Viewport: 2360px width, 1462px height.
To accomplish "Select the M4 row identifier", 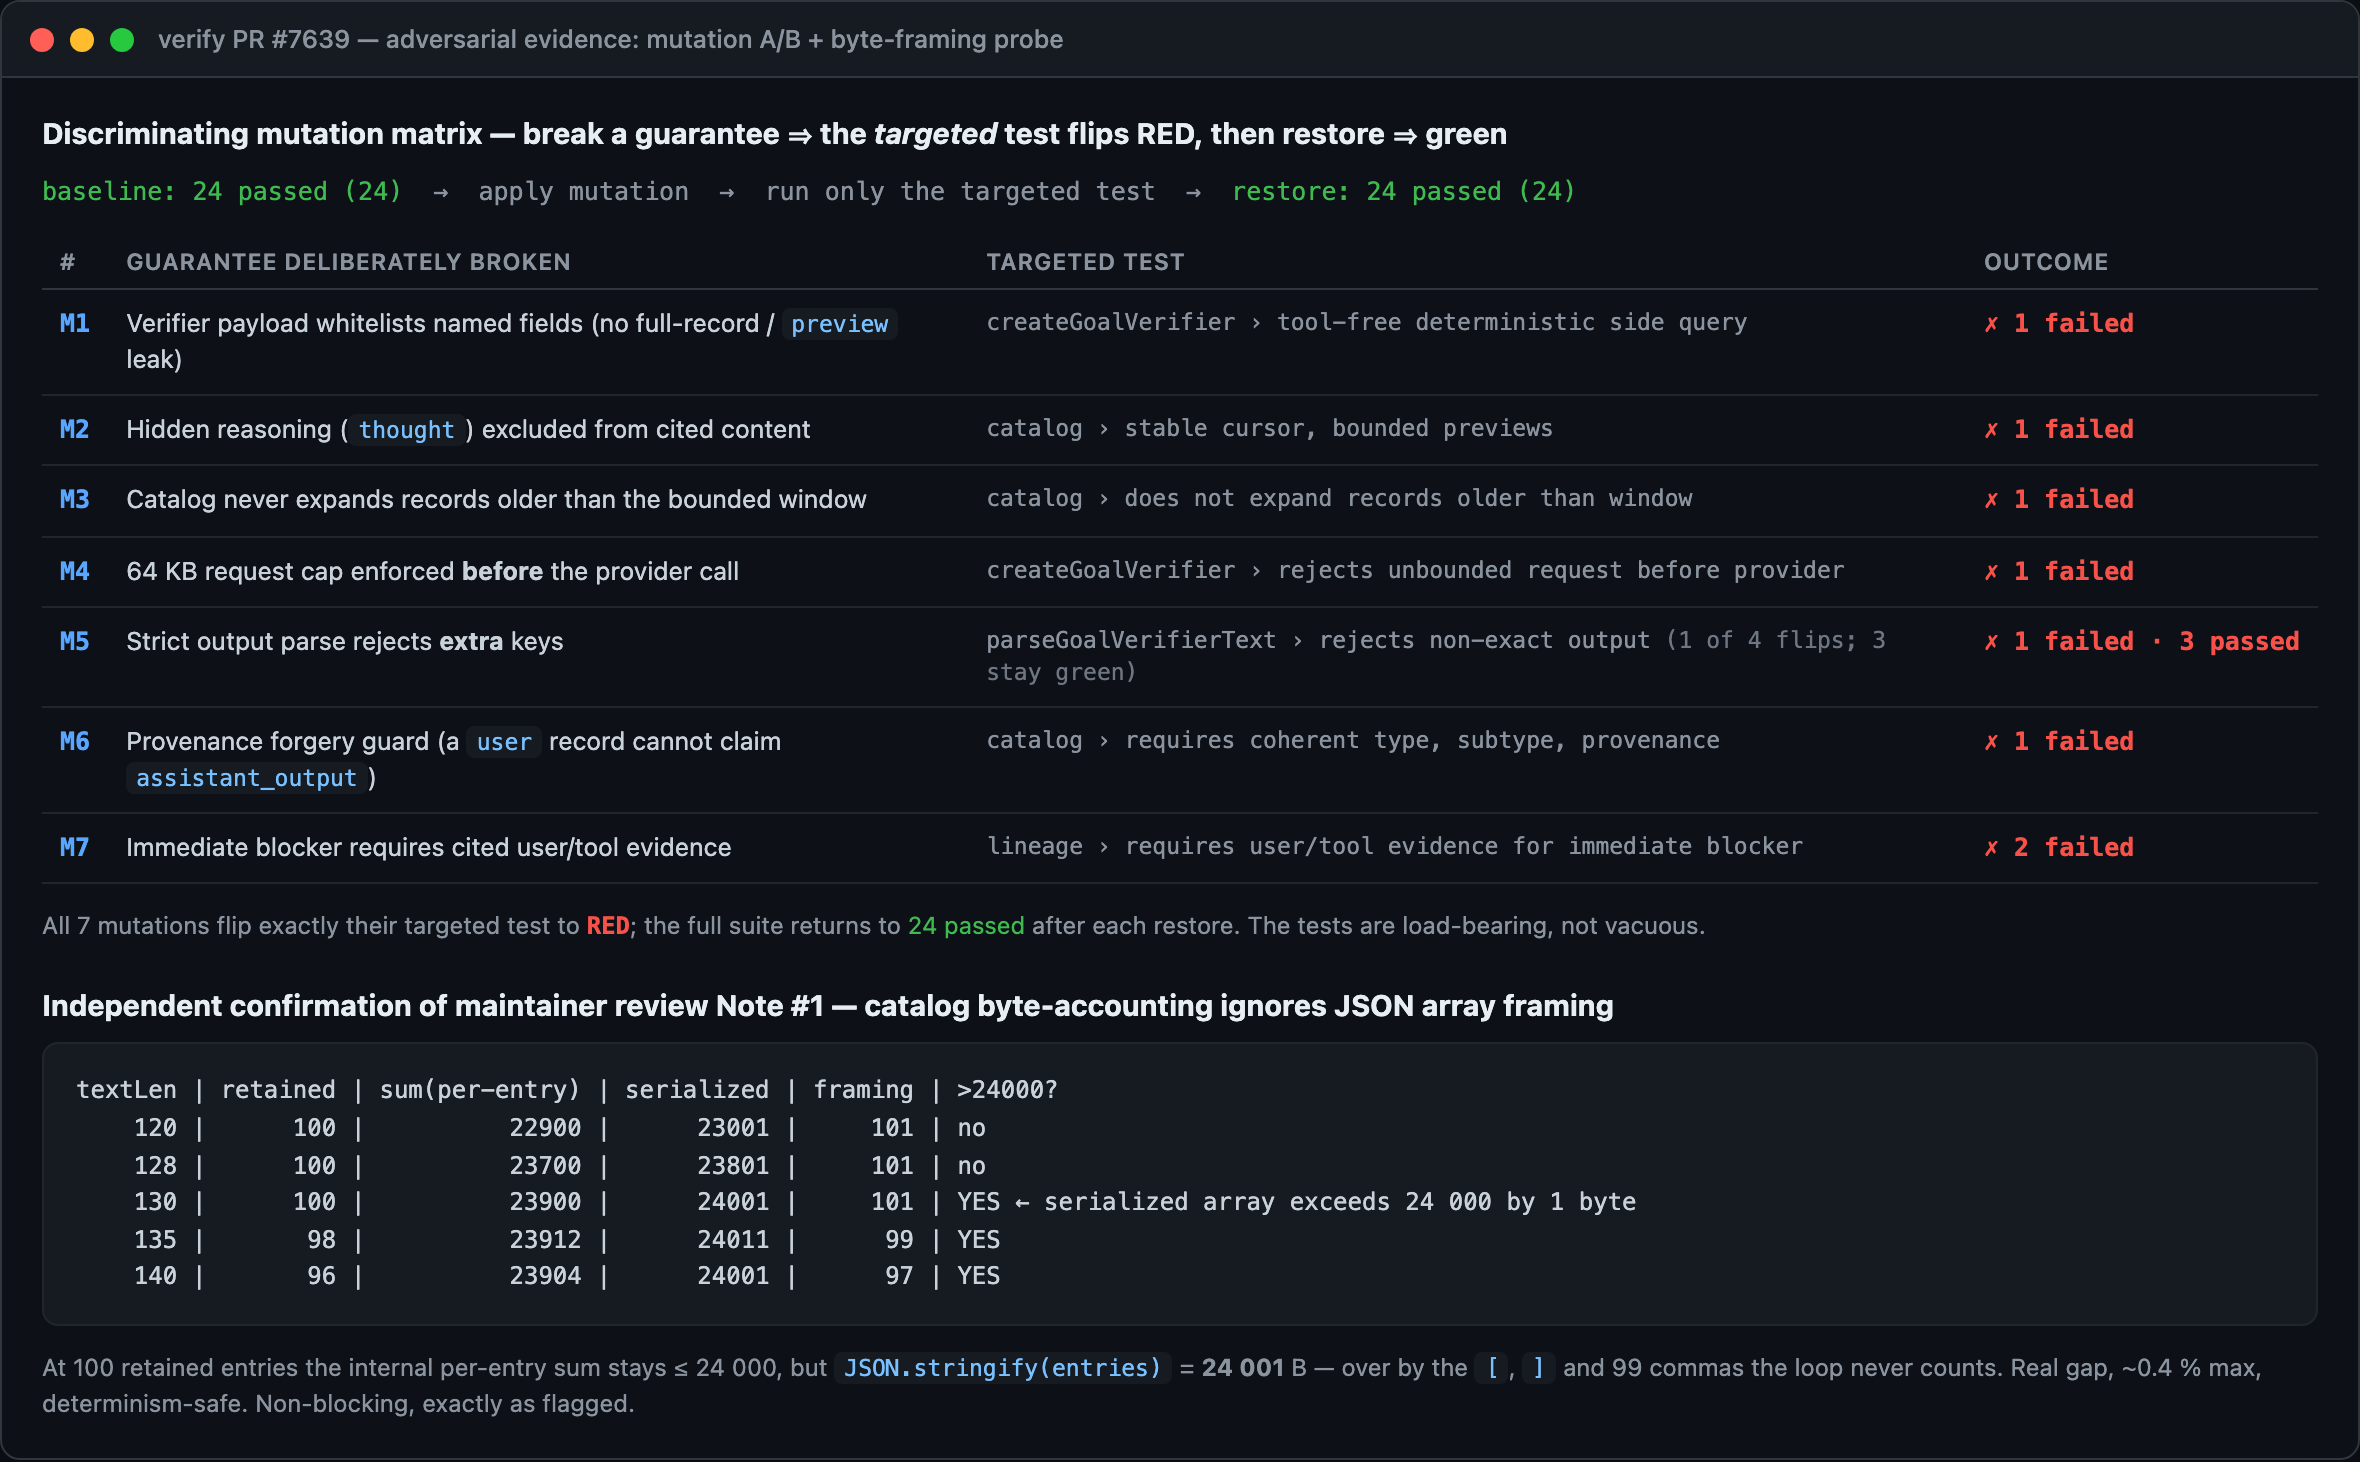I will tap(75, 571).
